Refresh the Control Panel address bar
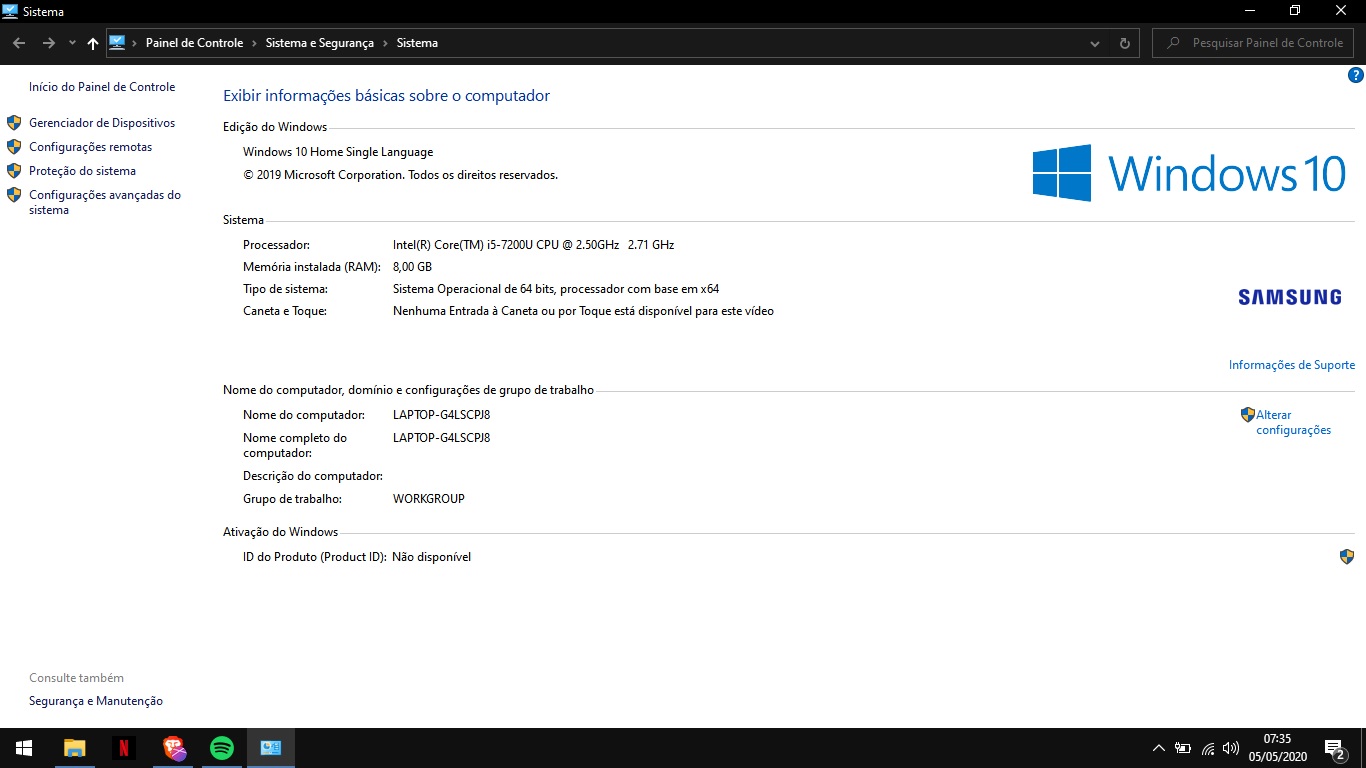1366x768 pixels. (x=1125, y=43)
